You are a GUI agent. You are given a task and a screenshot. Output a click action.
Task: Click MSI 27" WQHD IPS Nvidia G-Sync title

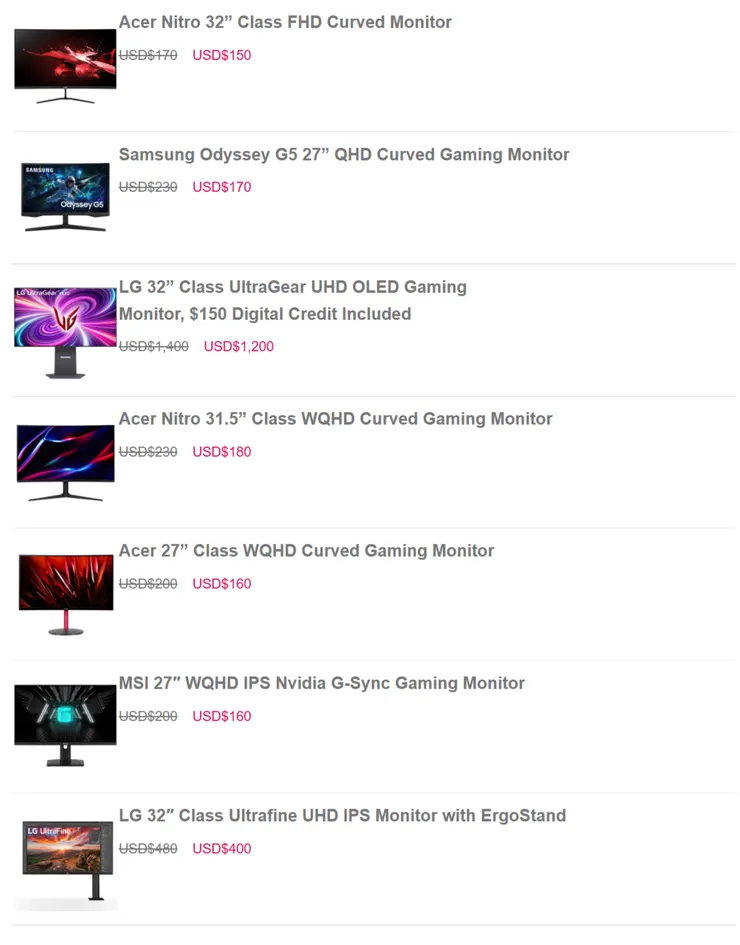321,683
